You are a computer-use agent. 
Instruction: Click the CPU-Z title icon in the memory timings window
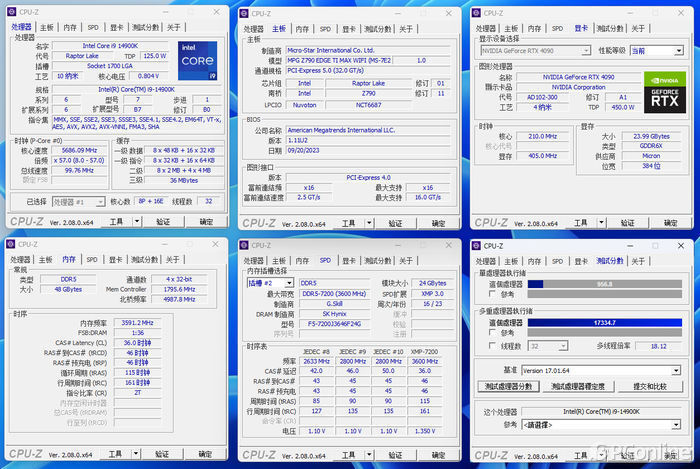click(x=11, y=244)
